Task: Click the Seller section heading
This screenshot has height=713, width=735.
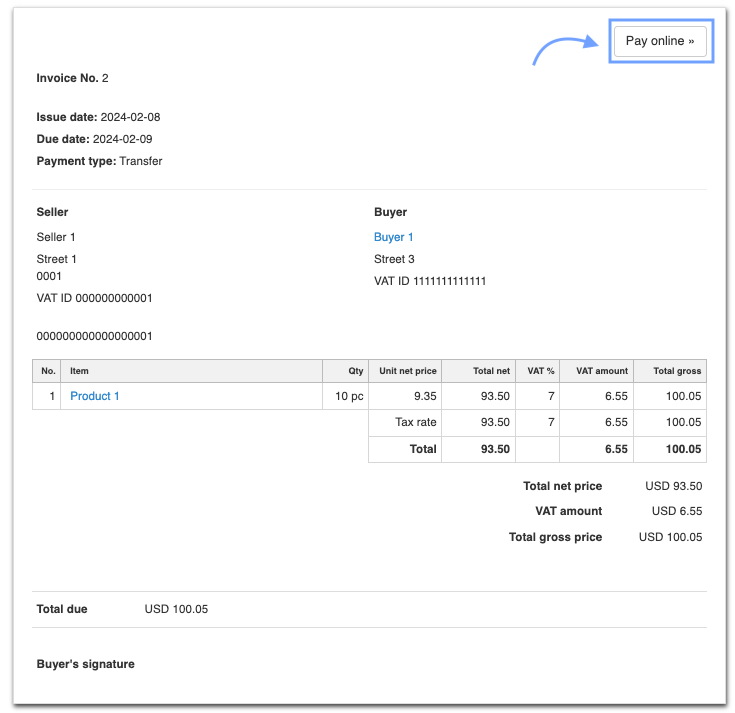Action: coord(52,212)
